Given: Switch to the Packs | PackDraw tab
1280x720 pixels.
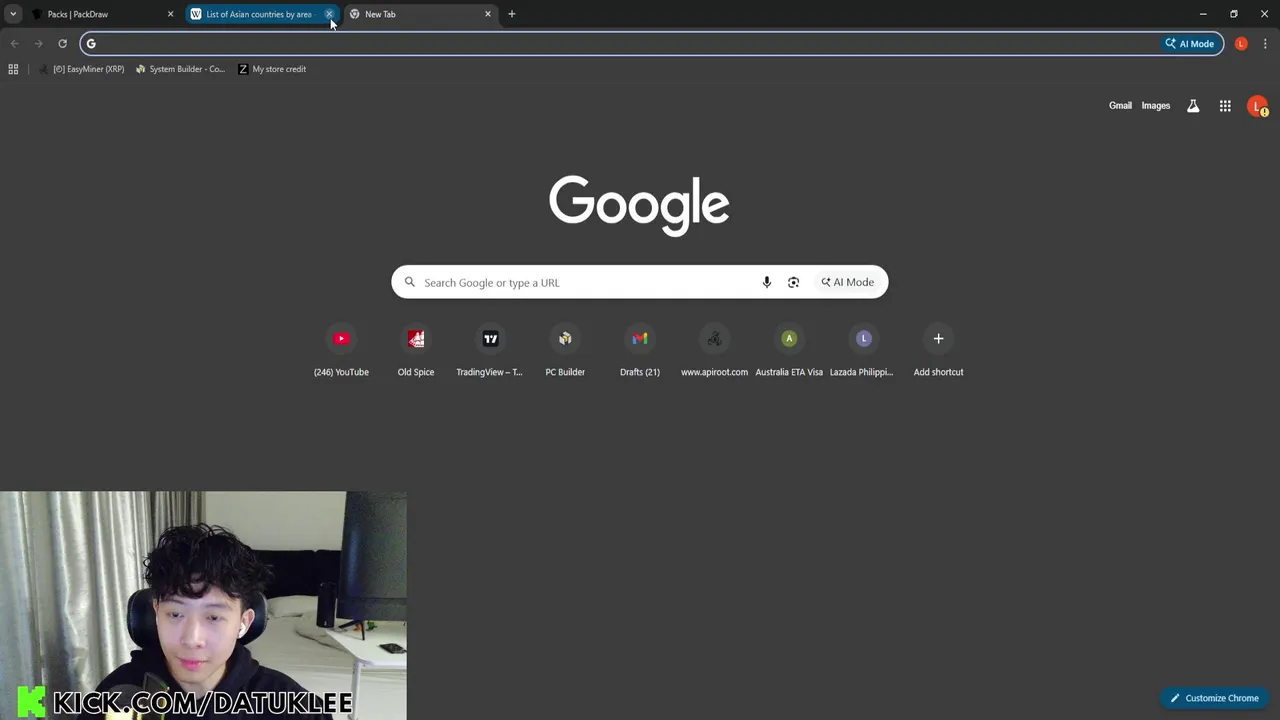Looking at the screenshot, I should [x=102, y=14].
